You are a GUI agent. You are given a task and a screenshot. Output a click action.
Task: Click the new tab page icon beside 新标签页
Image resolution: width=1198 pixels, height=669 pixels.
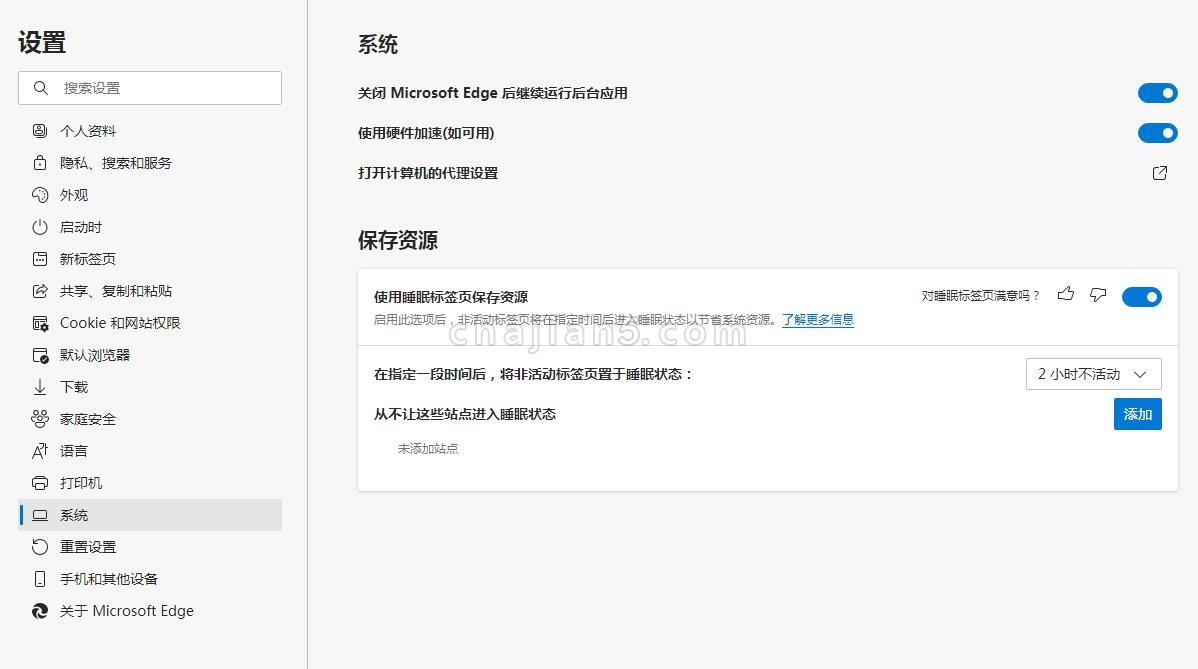(x=40, y=259)
